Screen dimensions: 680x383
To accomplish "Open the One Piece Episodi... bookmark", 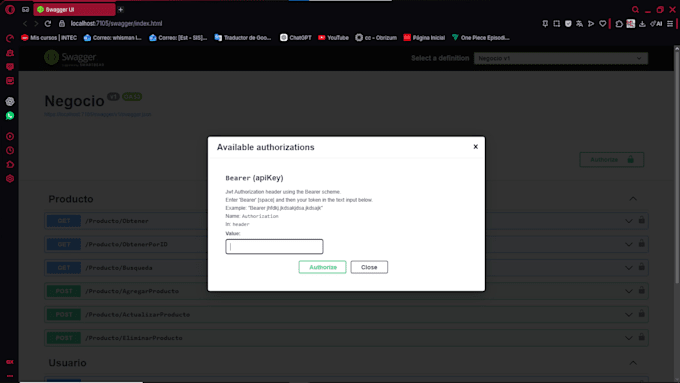I will point(481,38).
